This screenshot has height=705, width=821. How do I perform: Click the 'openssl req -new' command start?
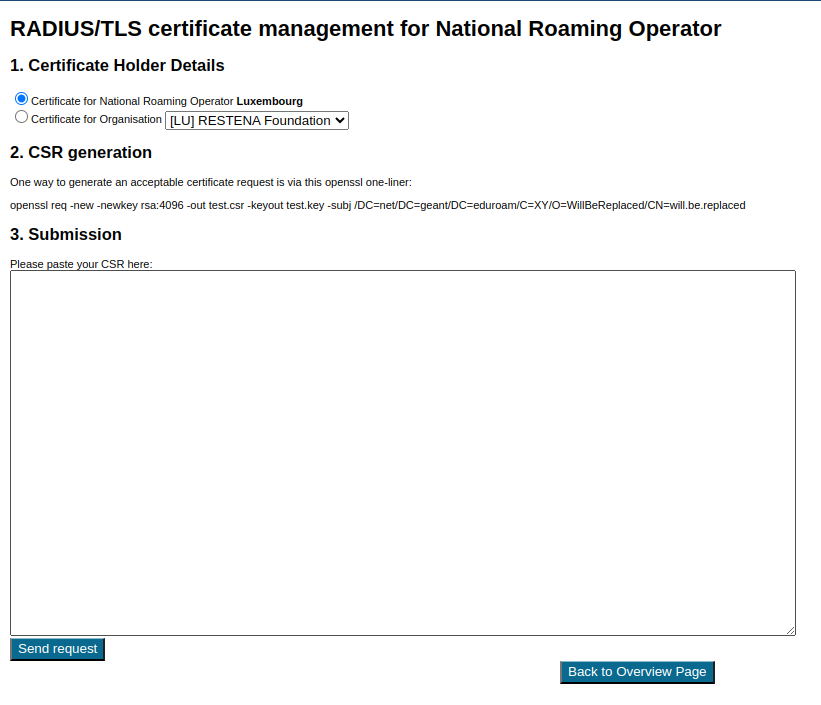coord(50,205)
